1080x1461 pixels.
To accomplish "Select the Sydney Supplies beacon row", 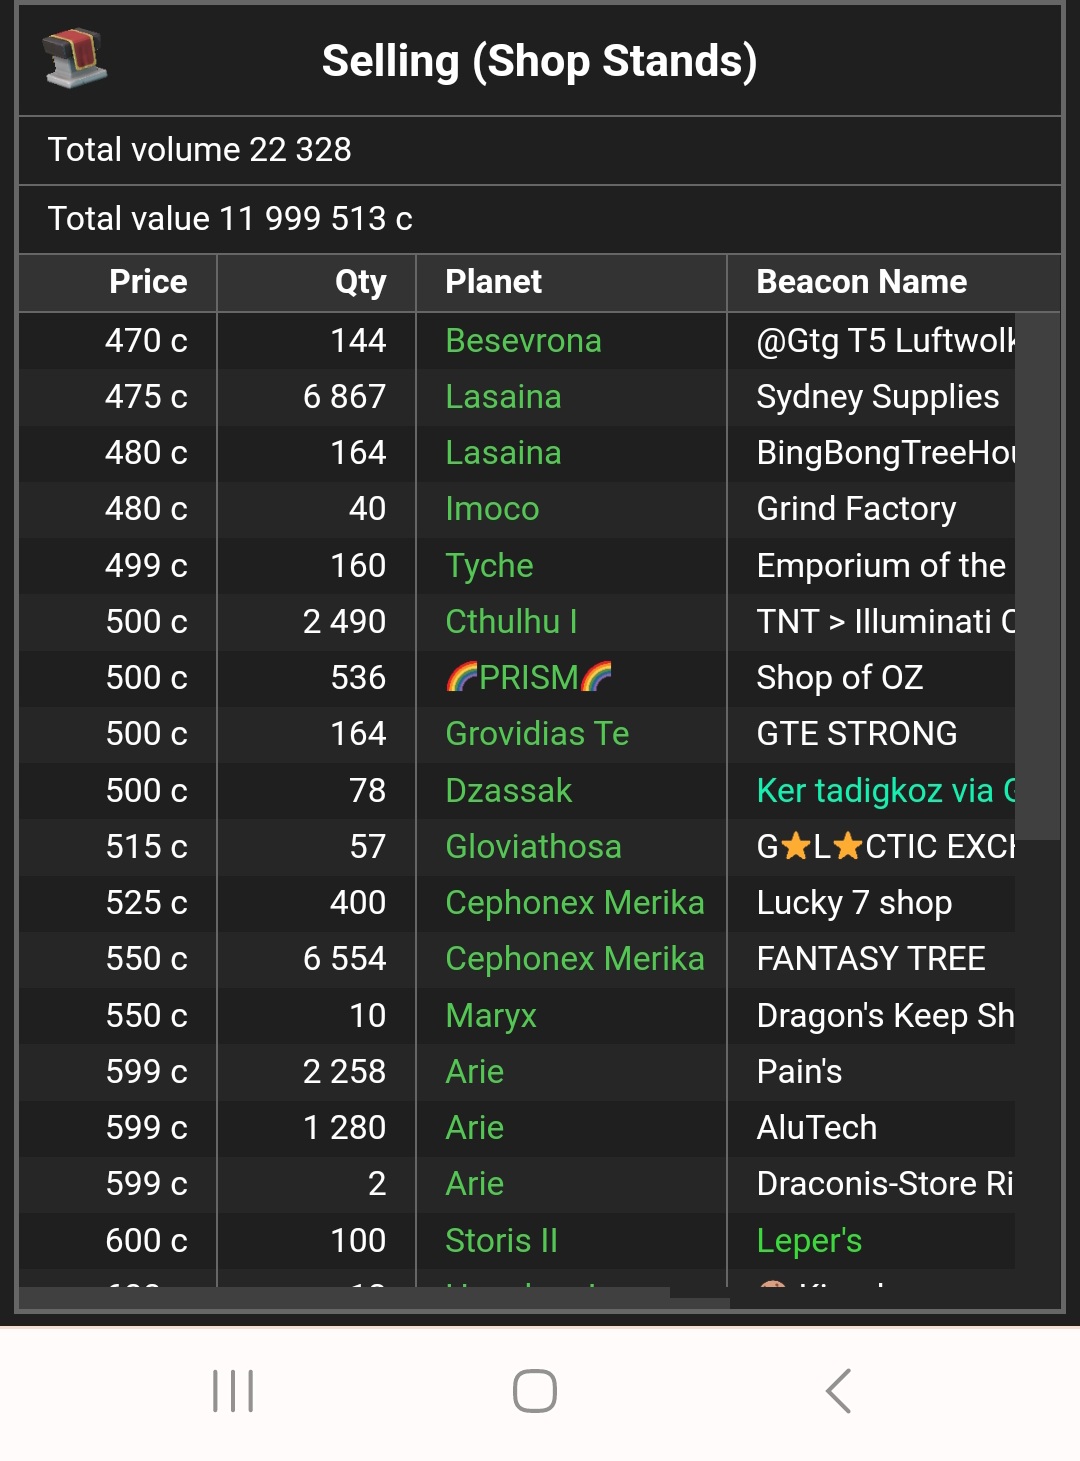I will pyautogui.click(x=517, y=397).
